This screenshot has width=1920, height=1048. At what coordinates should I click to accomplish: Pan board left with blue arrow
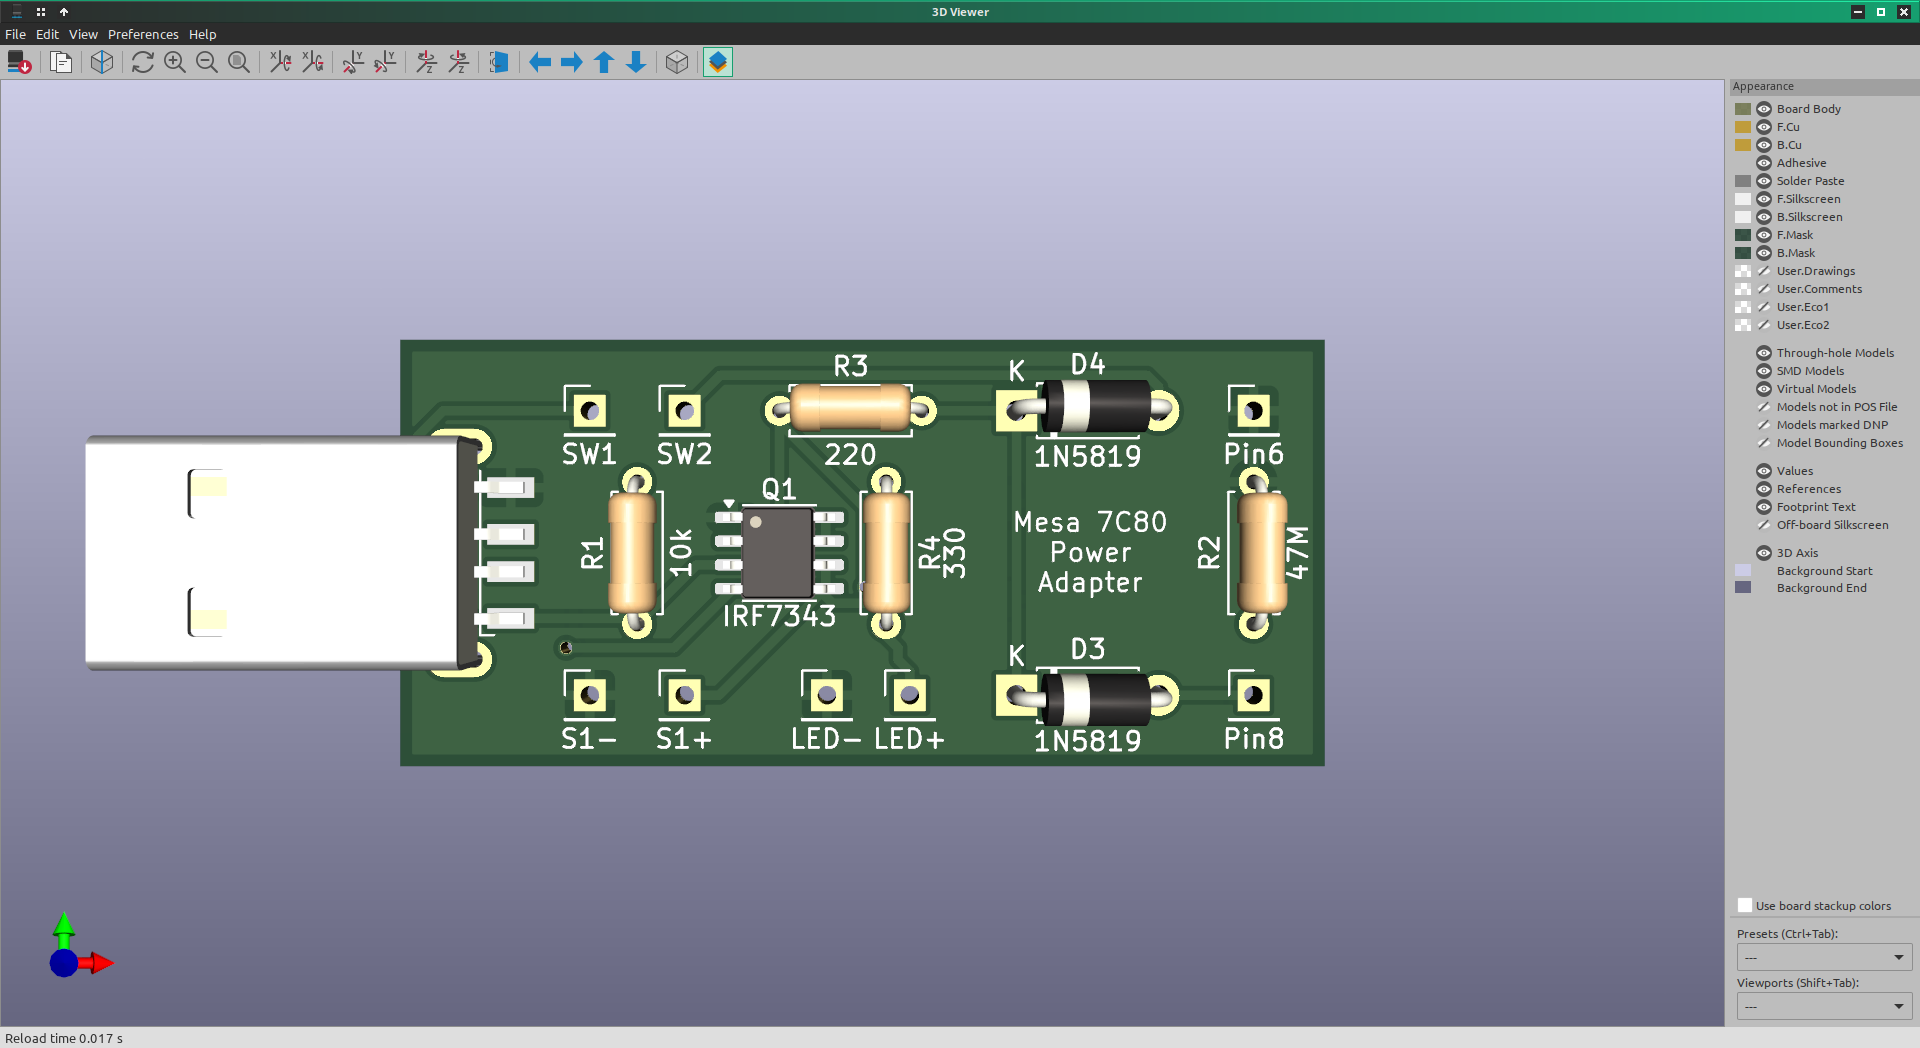pos(540,62)
